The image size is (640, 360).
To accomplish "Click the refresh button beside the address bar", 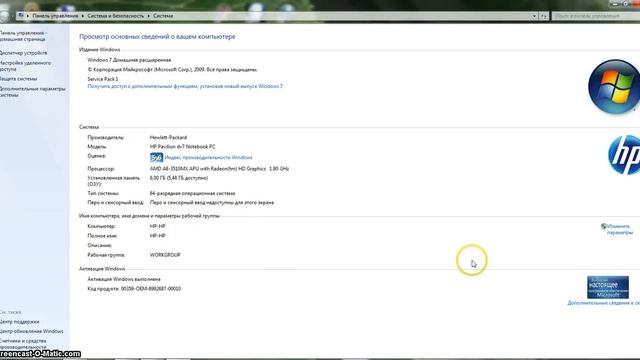I will pos(543,16).
